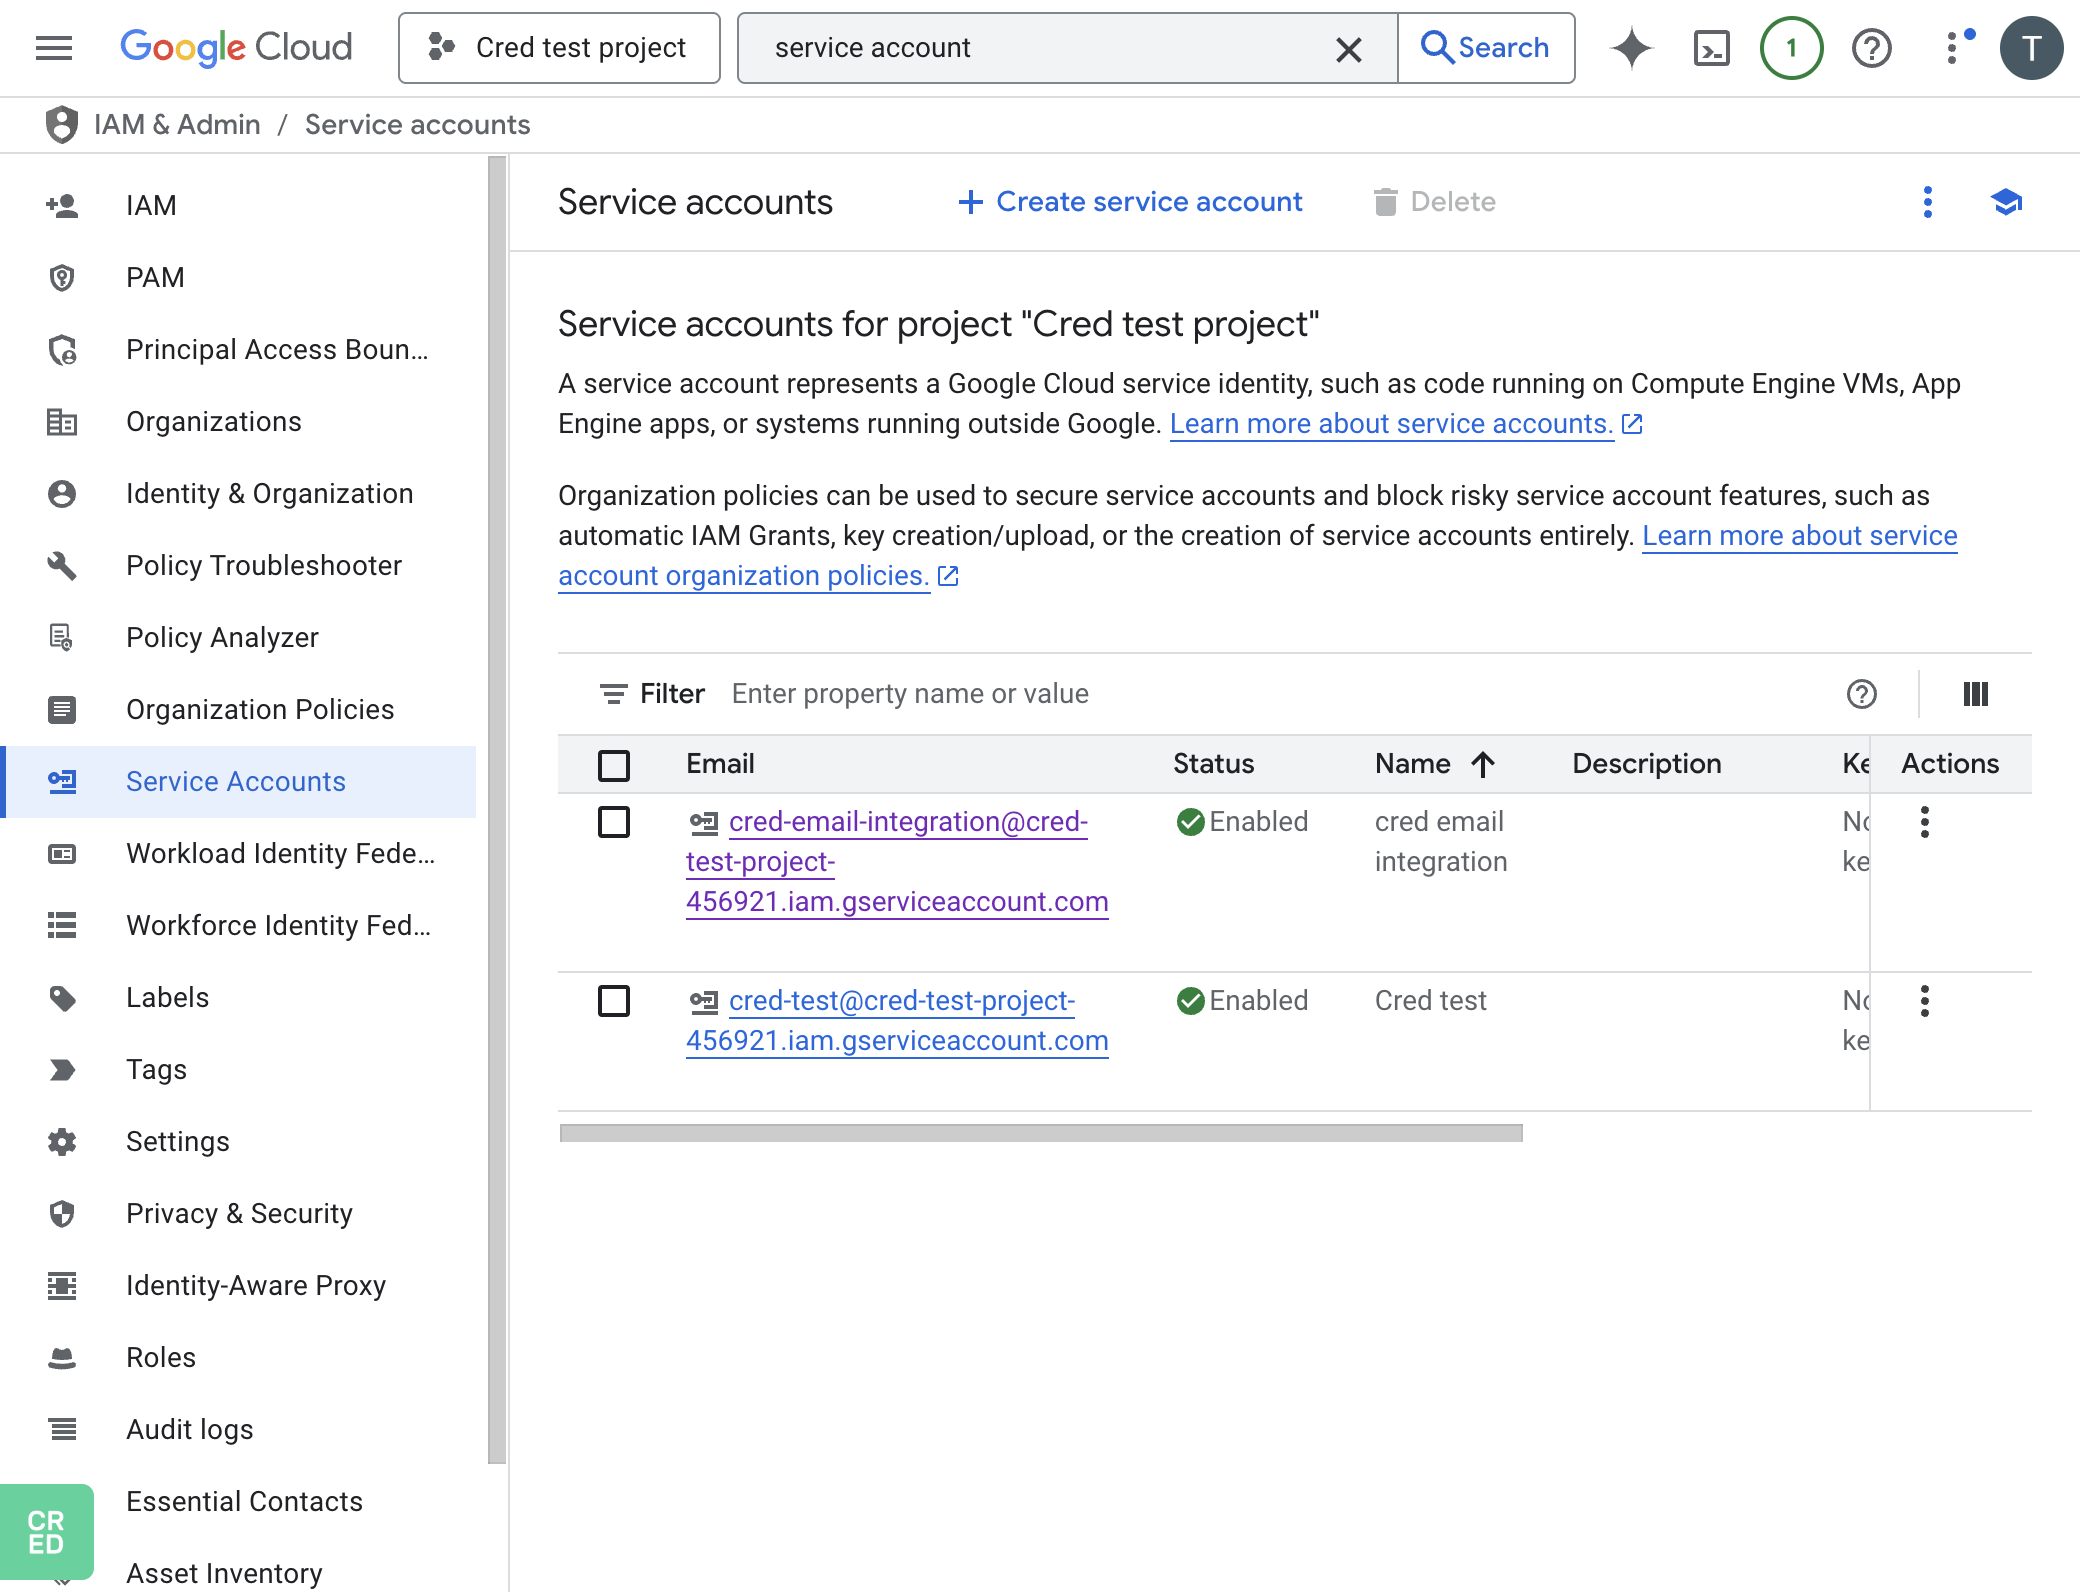Click the table horizontal scrollbar
The image size is (2080, 1592).
click(1041, 1133)
